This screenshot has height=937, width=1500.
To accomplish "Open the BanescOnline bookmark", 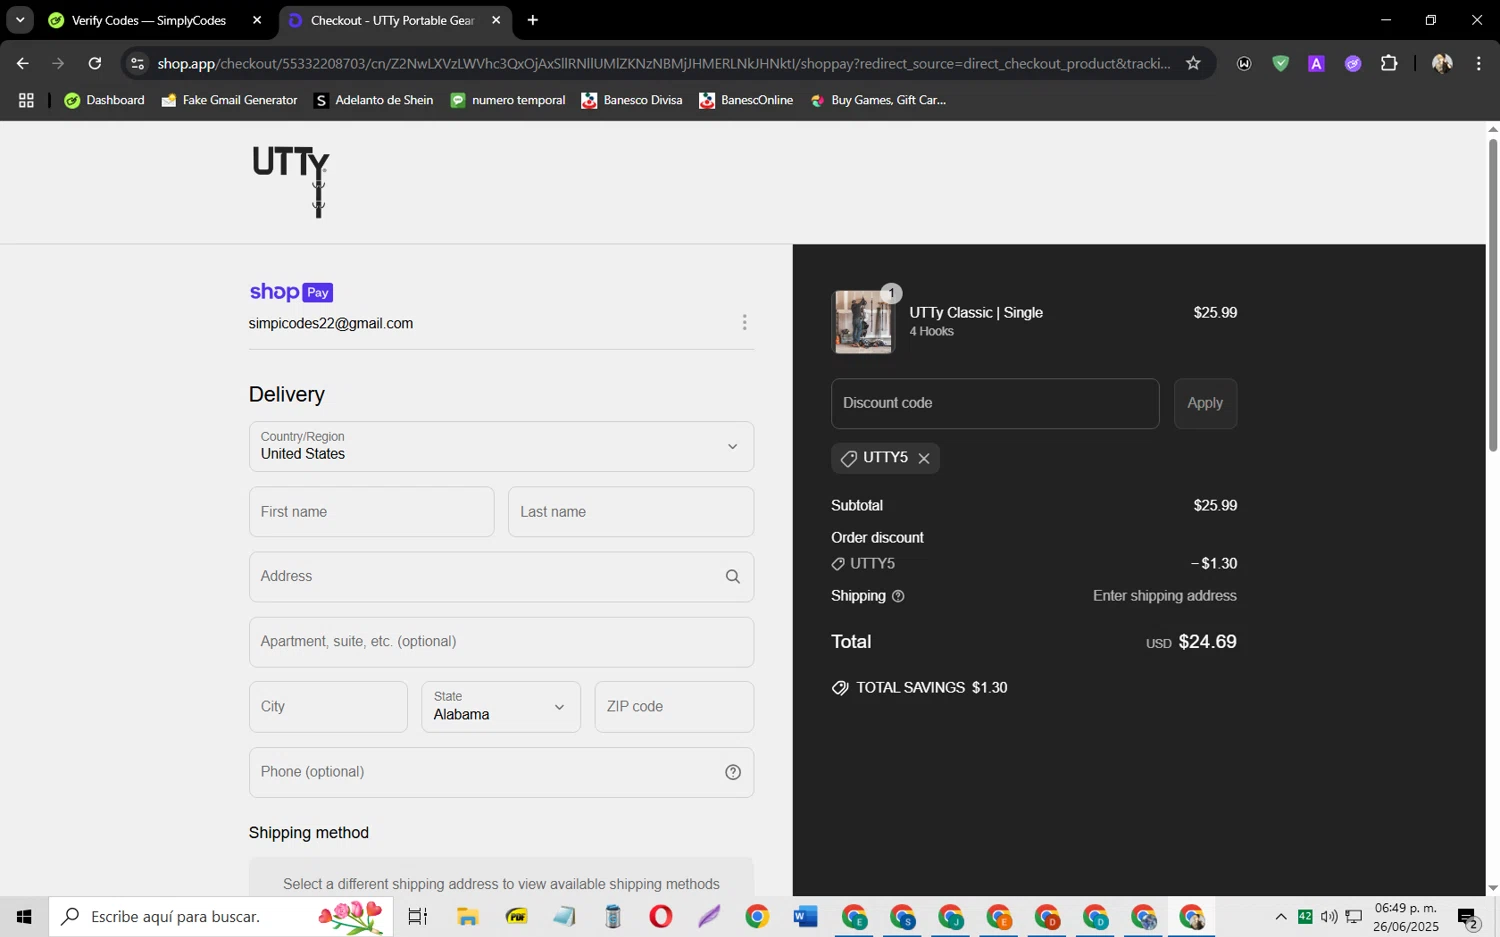I will [746, 100].
